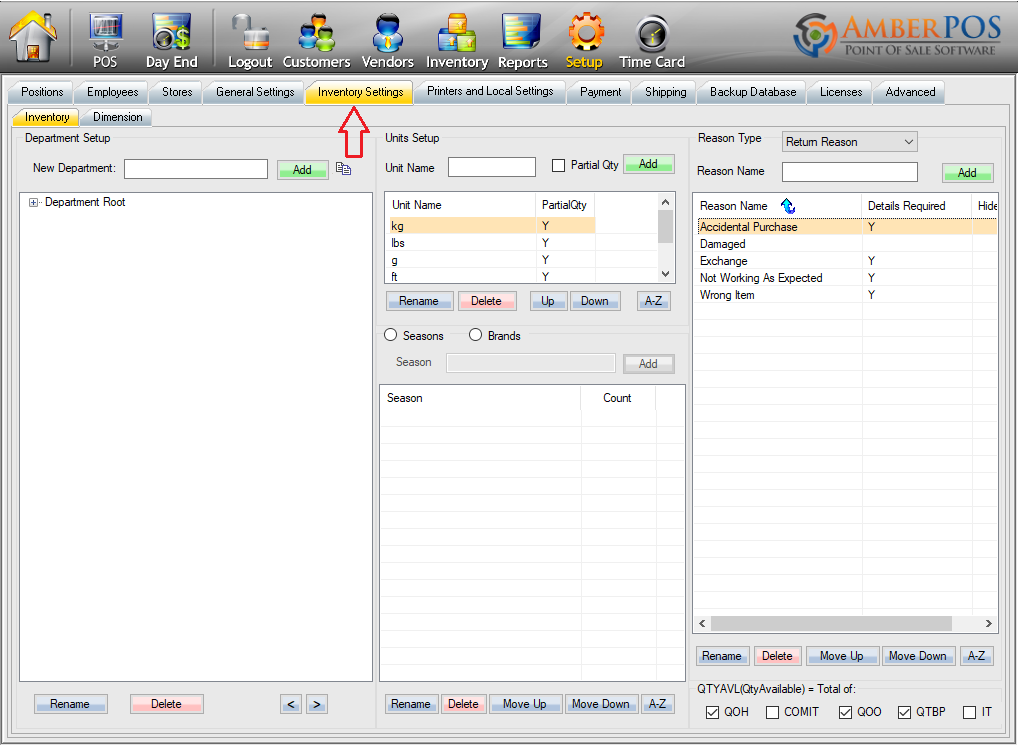Click the units list scroll up arrow

(665, 203)
